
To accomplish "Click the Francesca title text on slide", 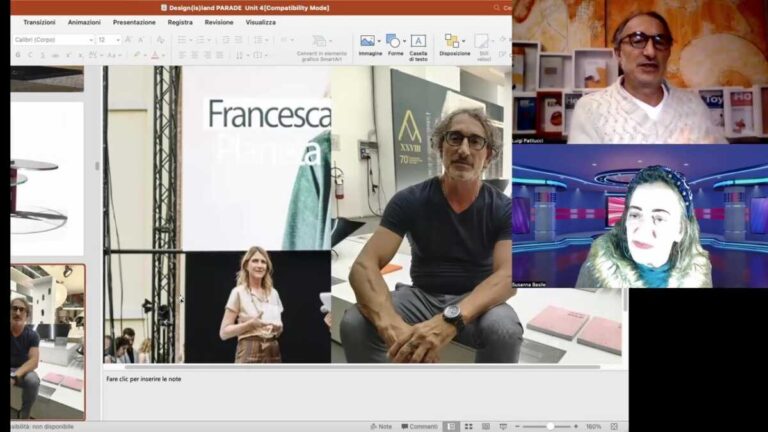I will tap(269, 114).
